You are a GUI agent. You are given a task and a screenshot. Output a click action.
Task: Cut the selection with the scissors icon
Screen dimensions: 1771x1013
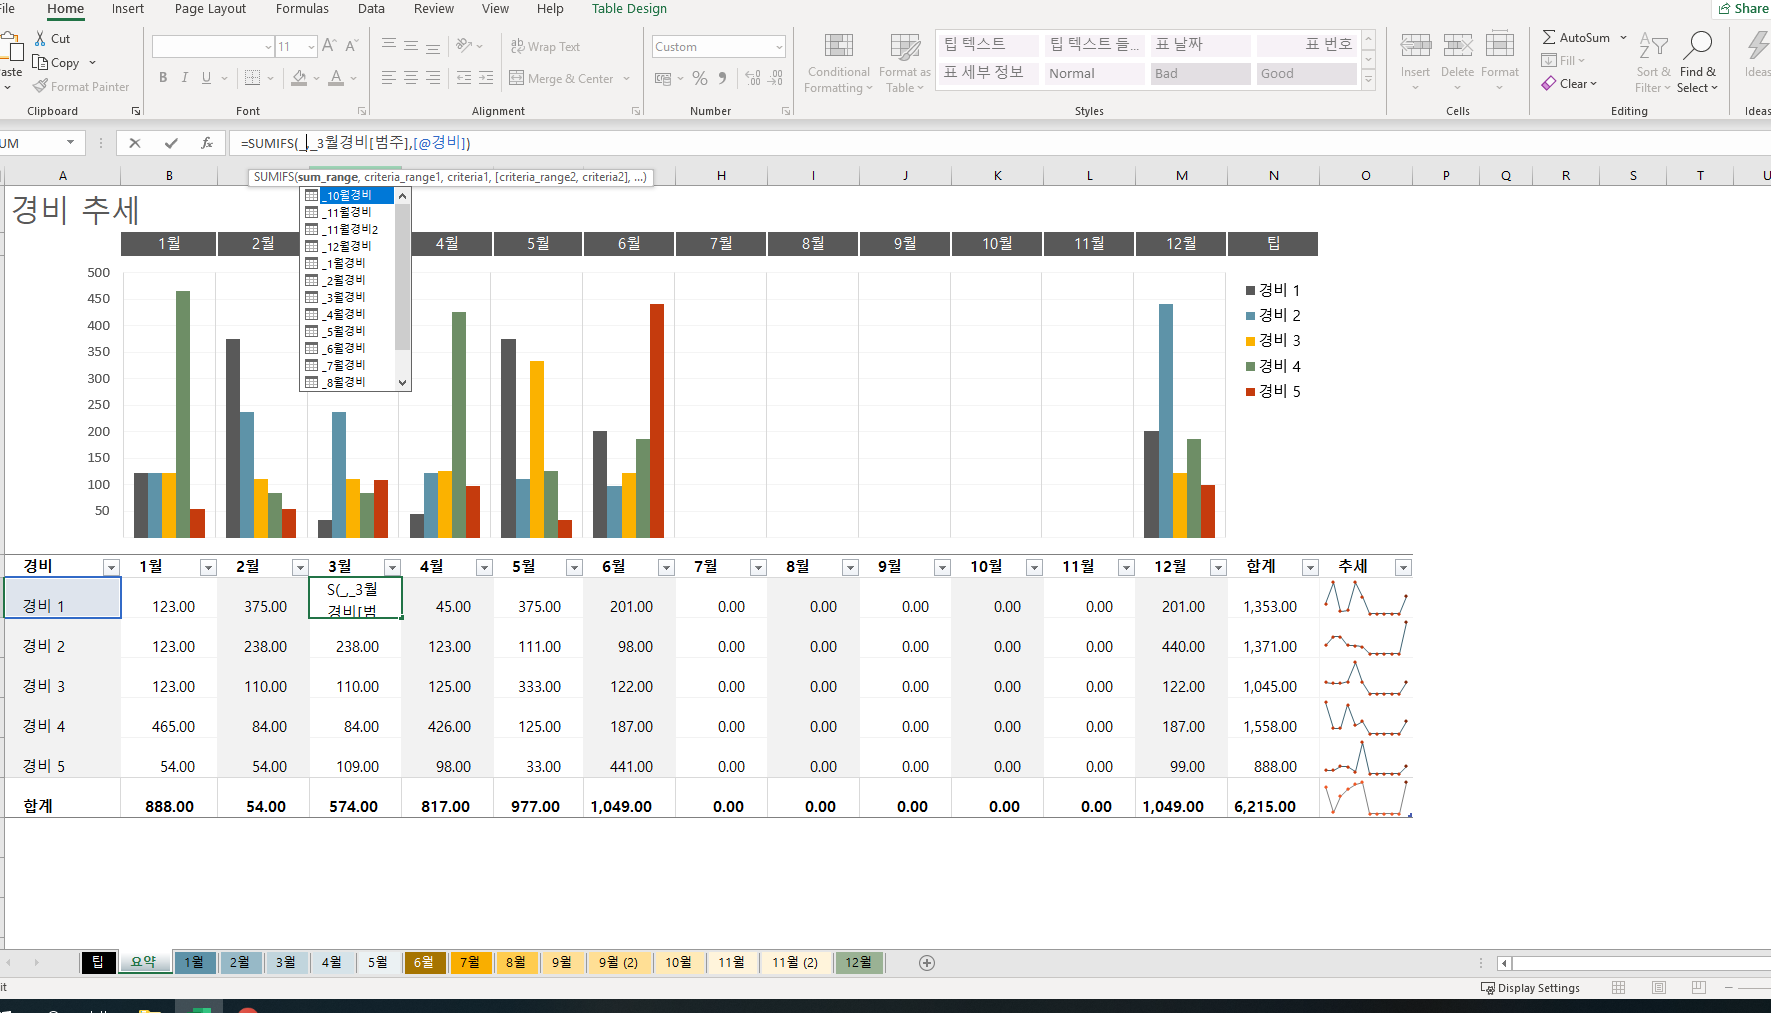tap(41, 38)
